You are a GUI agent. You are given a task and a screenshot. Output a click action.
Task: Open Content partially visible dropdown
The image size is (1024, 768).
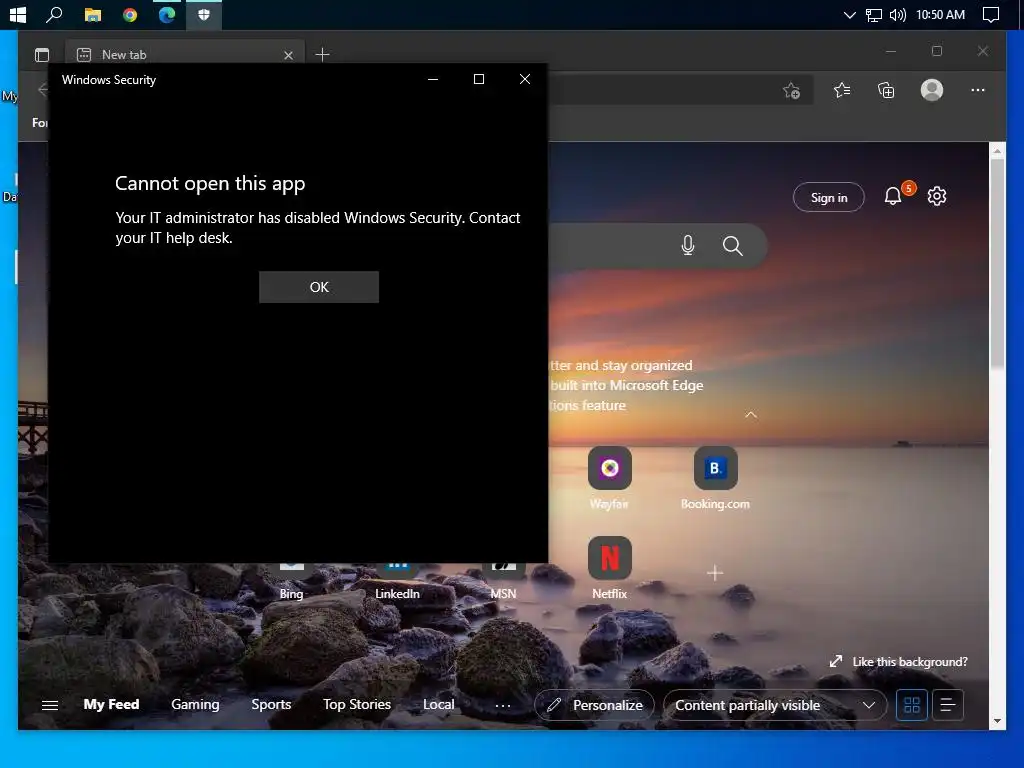tap(775, 705)
